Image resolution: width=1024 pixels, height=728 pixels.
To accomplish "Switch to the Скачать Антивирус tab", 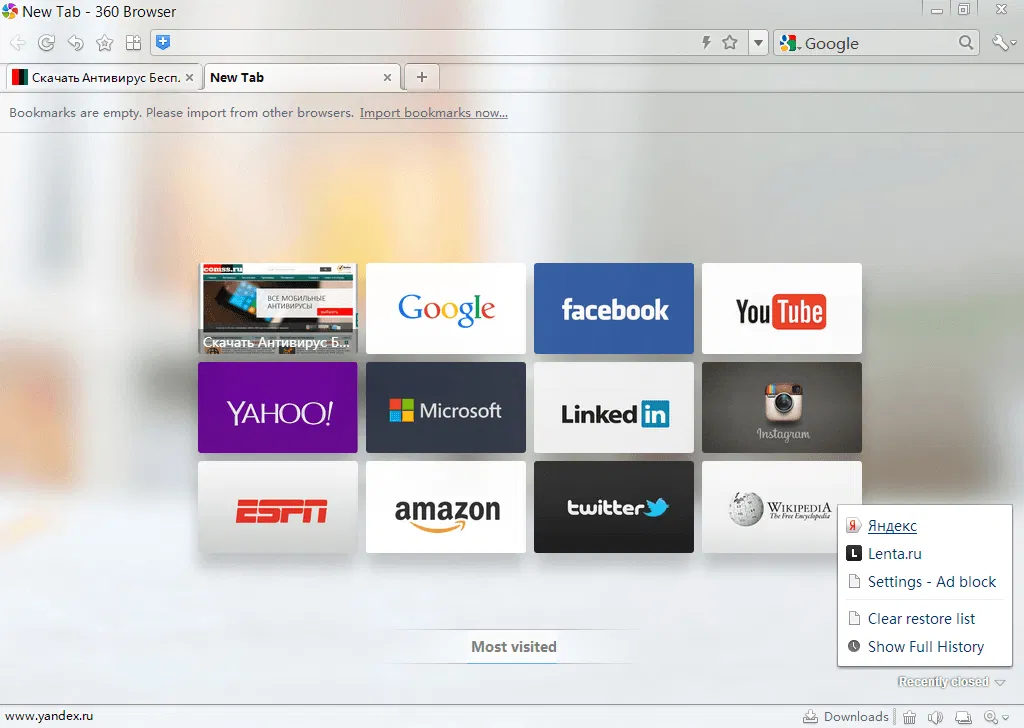I will (x=103, y=78).
